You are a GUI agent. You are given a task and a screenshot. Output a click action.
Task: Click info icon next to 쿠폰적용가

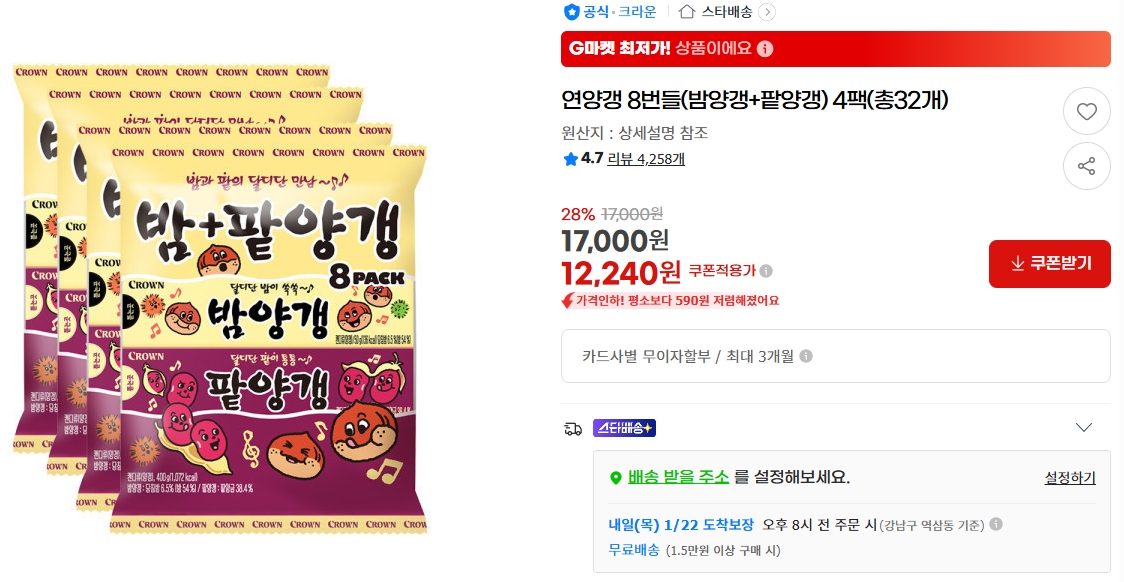(x=766, y=271)
